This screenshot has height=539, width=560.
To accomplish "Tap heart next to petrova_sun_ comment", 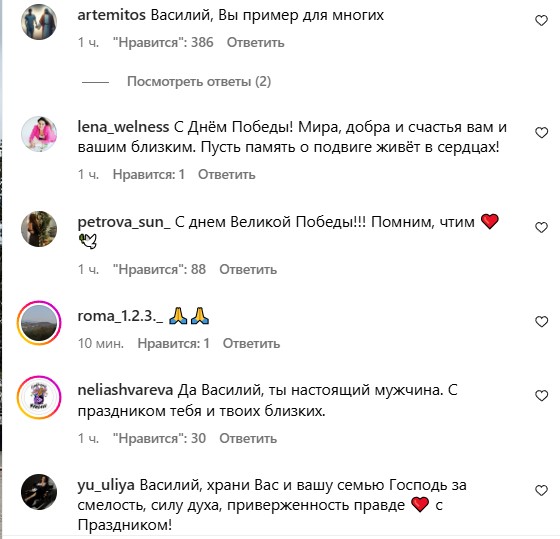I will click(x=541, y=228).
